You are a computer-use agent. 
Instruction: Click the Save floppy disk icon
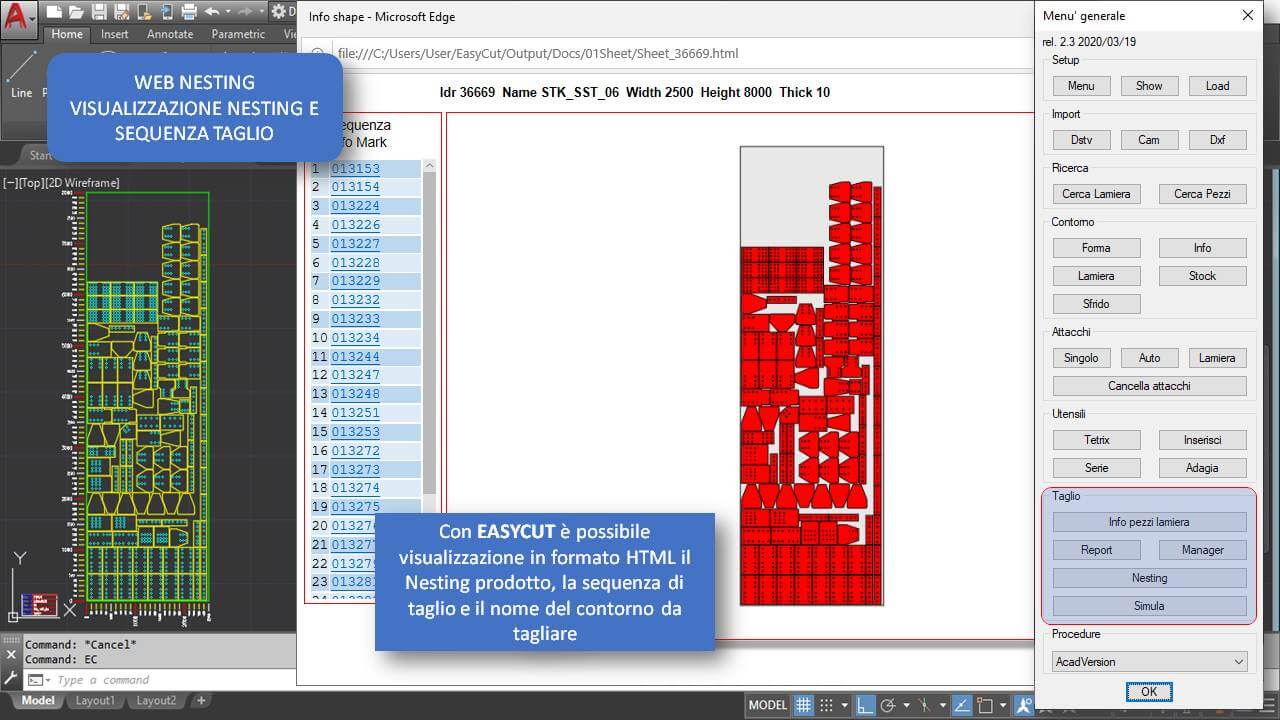pos(99,12)
